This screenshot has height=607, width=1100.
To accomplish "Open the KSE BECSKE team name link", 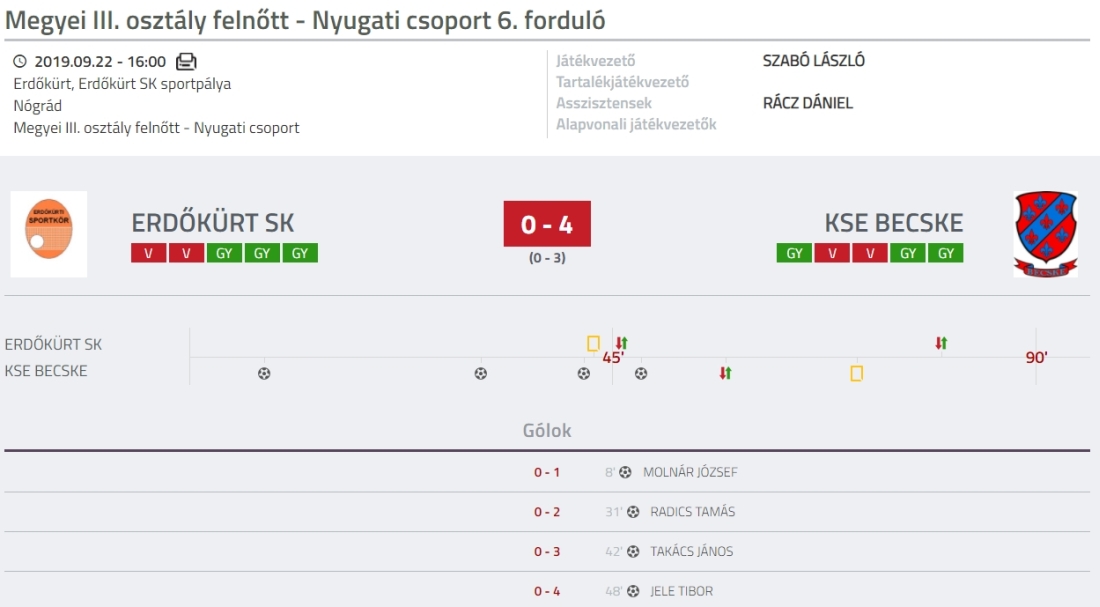I will tap(894, 222).
